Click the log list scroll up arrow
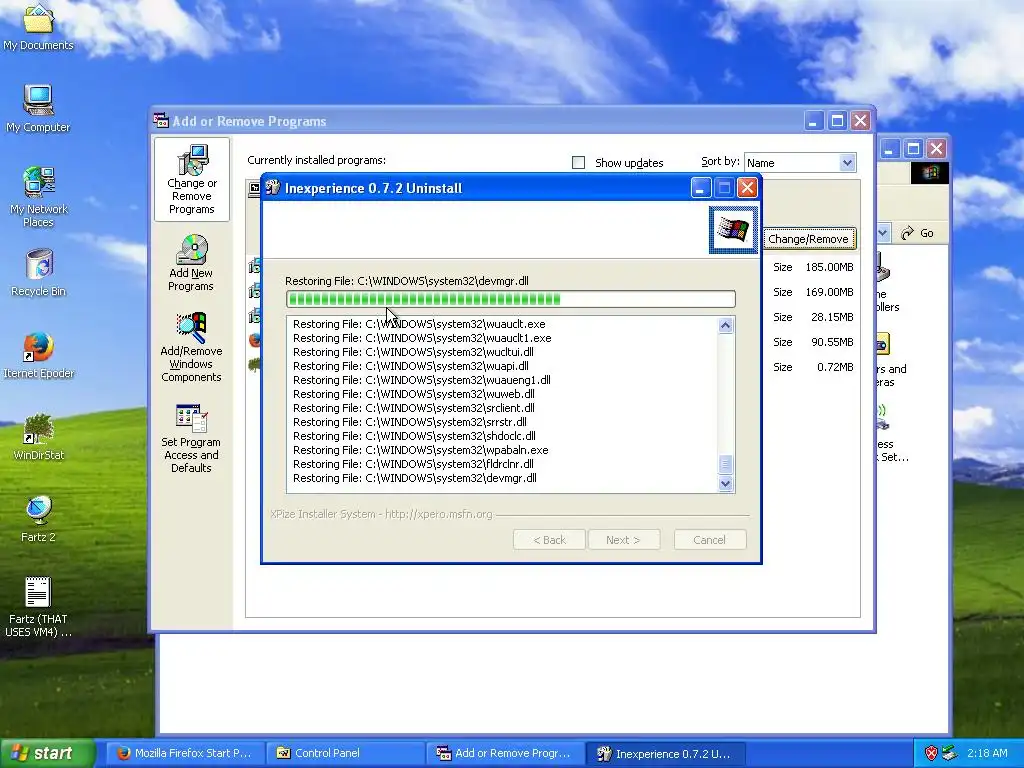The image size is (1024, 768). click(725, 325)
